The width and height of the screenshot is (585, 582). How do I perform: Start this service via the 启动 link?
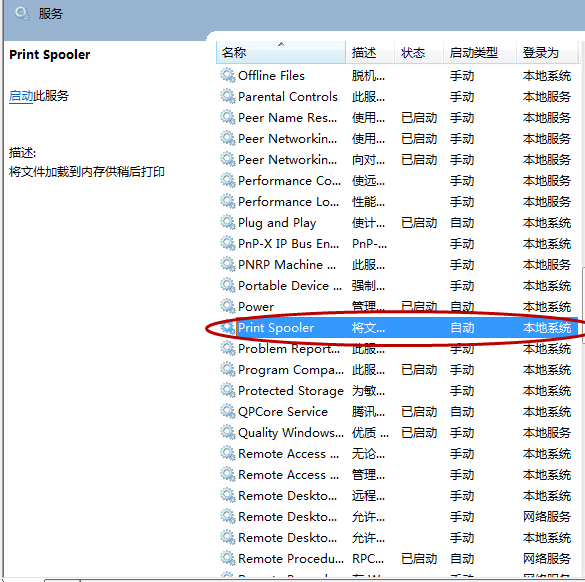click(21, 96)
